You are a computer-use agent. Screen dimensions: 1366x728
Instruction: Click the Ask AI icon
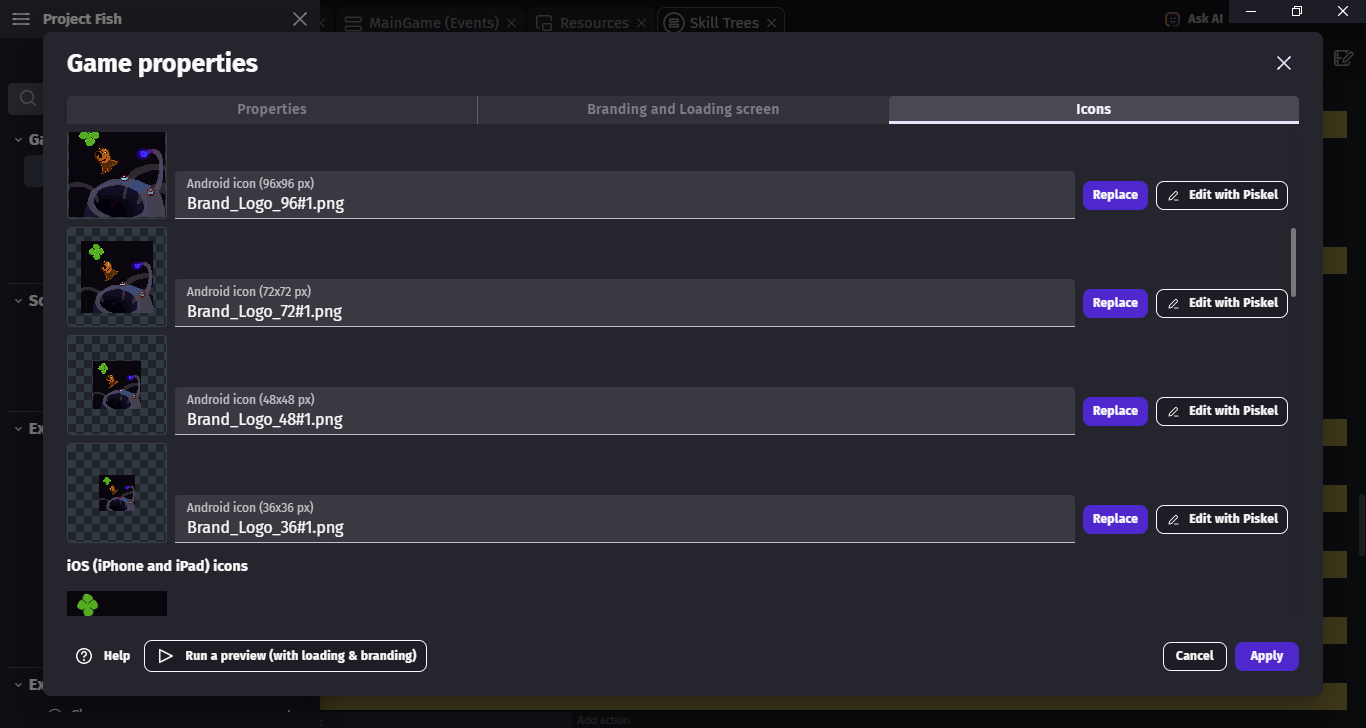(x=1172, y=19)
